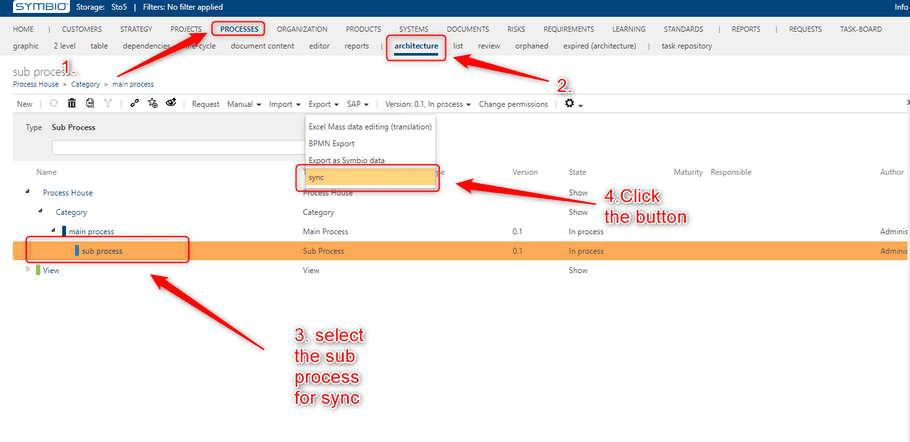Click the star favorites icon

153,104
